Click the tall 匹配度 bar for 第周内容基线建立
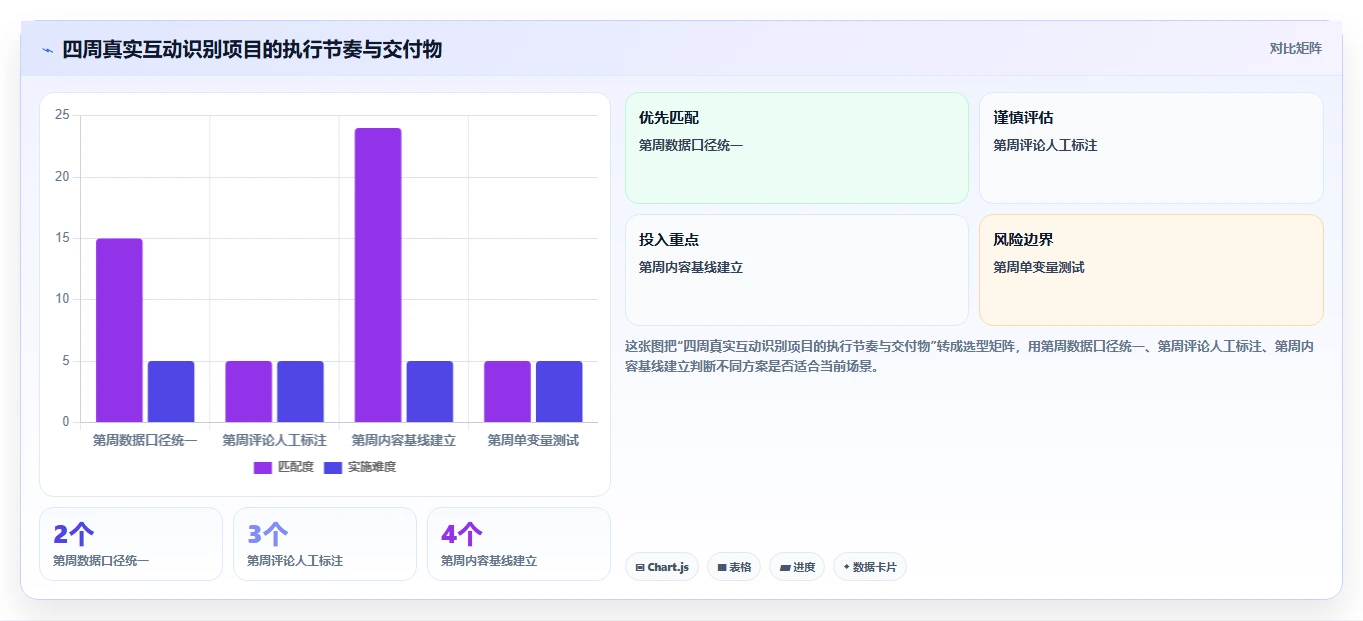 click(x=378, y=275)
